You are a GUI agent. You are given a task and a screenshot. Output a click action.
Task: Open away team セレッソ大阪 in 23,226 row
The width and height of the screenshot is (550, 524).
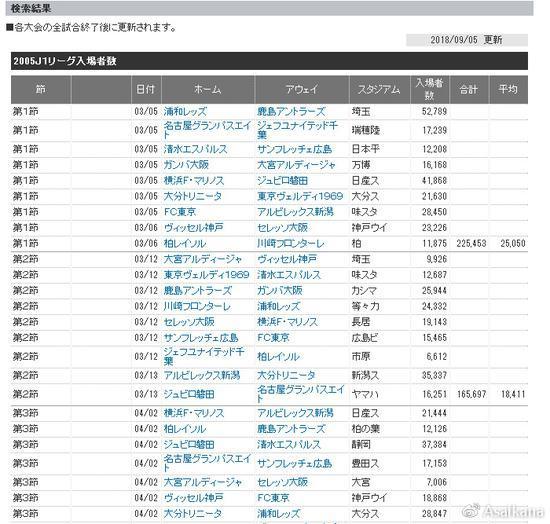(282, 228)
